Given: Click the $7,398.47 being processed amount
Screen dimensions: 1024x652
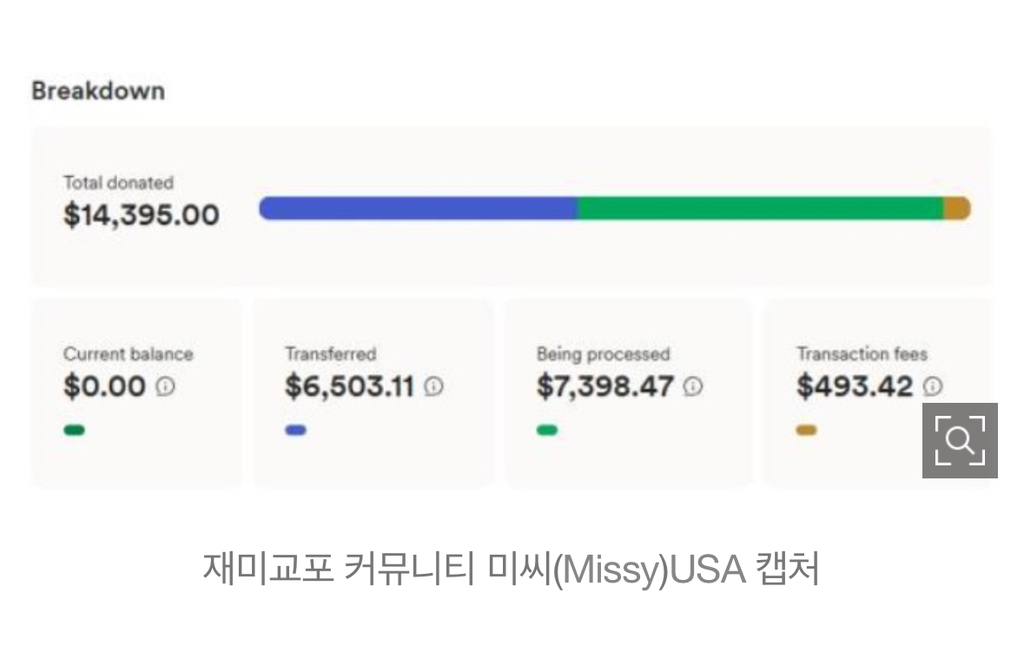Looking at the screenshot, I should coord(605,386).
